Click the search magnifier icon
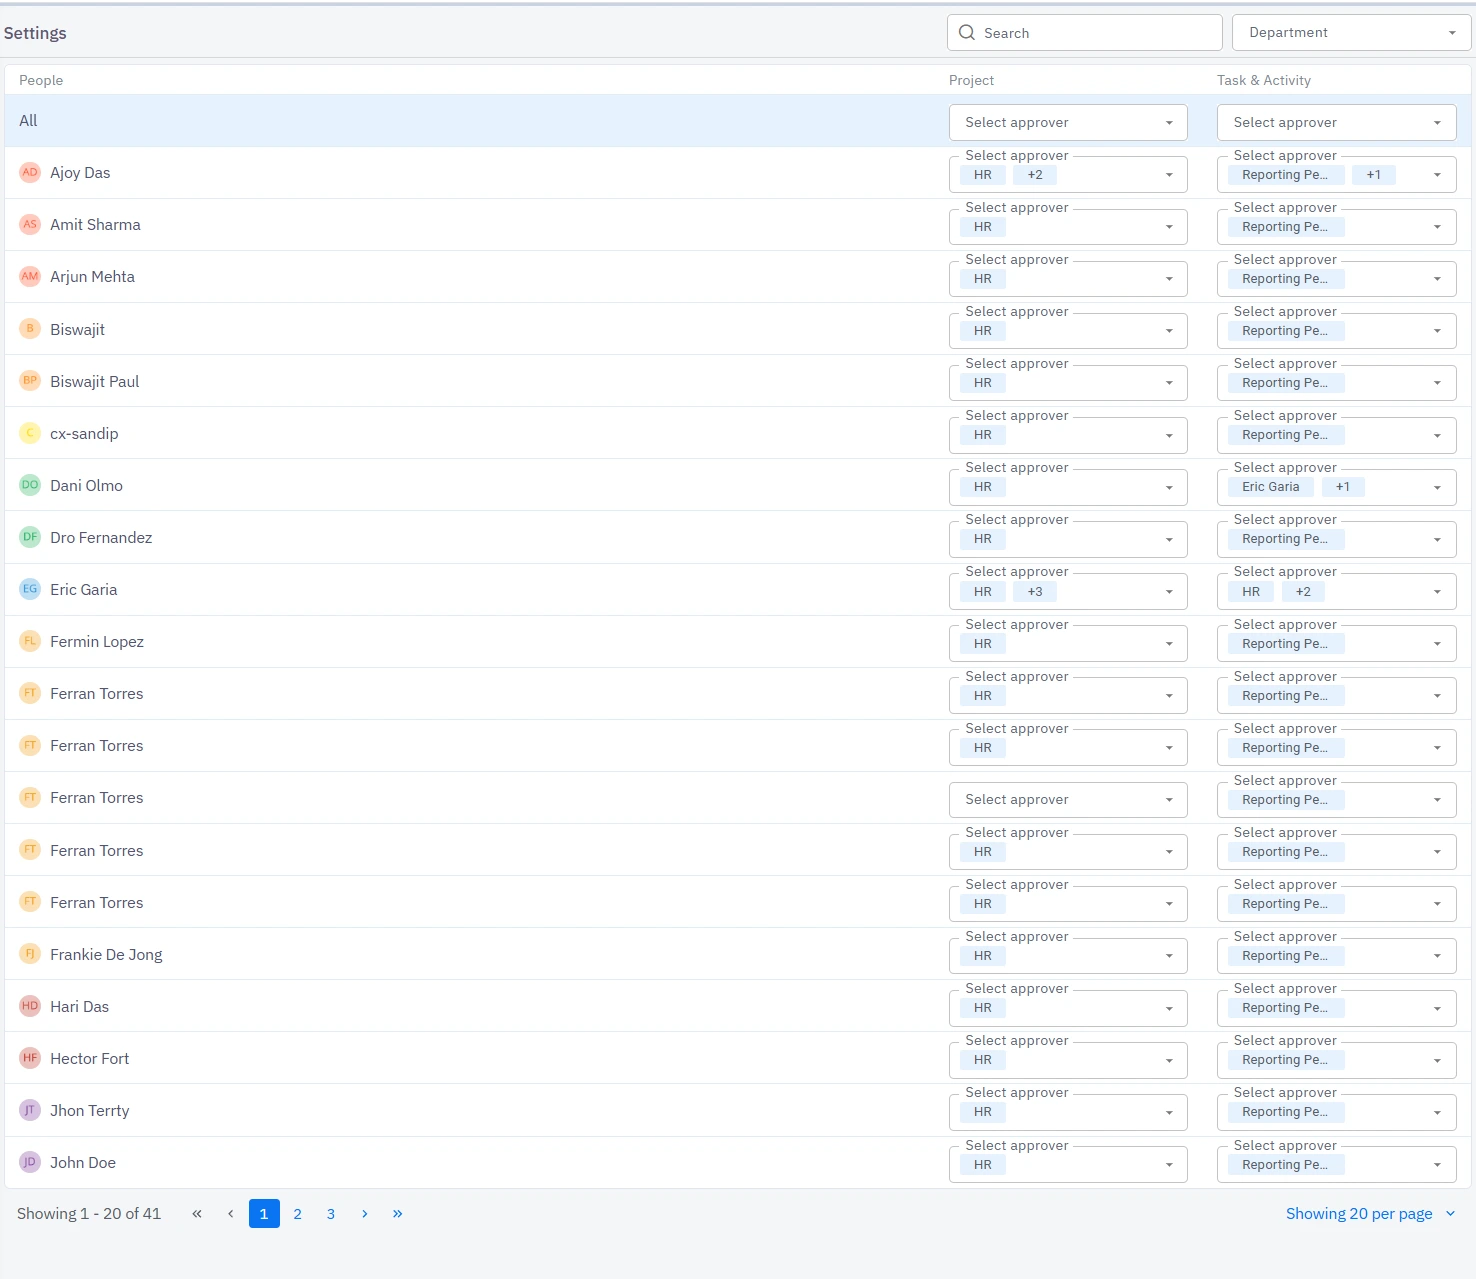Viewport: 1476px width, 1279px height. [x=967, y=33]
